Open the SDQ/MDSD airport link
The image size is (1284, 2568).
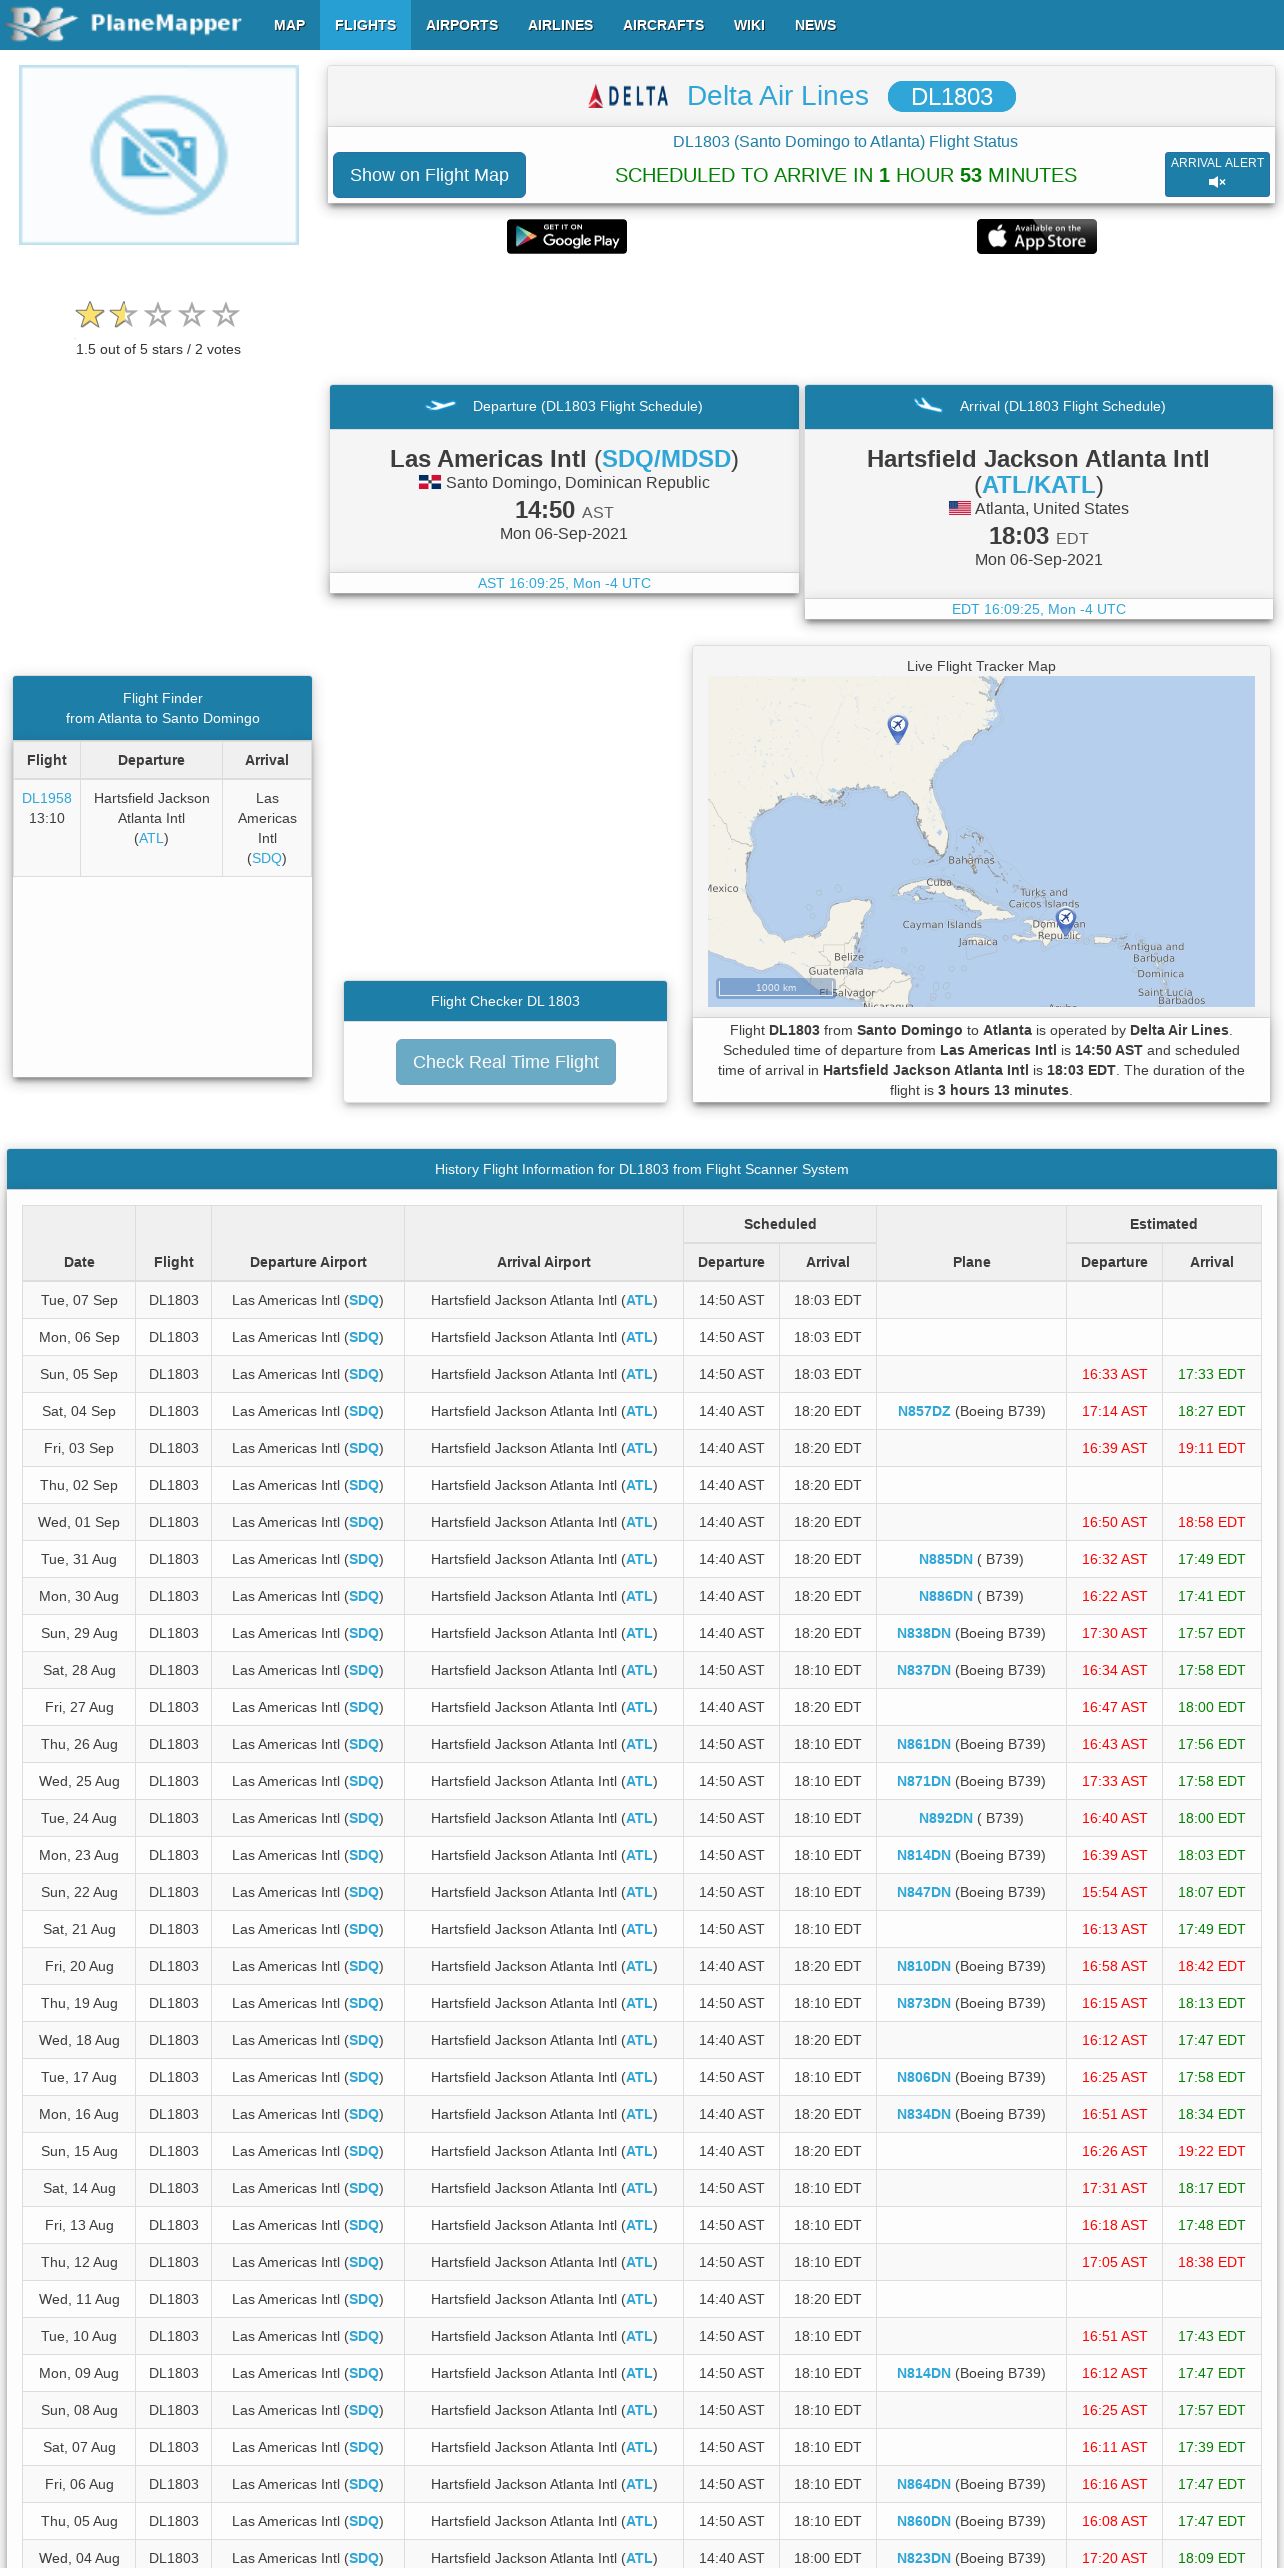coord(666,459)
